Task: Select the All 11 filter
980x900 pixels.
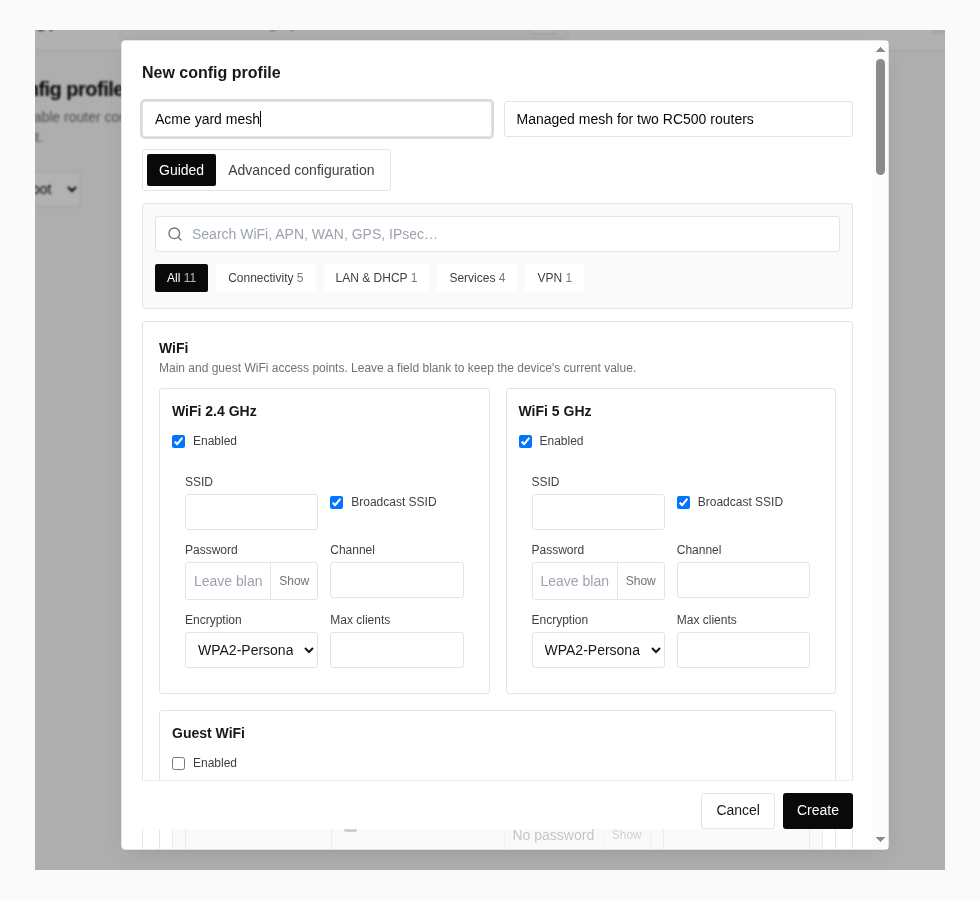Action: 181,278
